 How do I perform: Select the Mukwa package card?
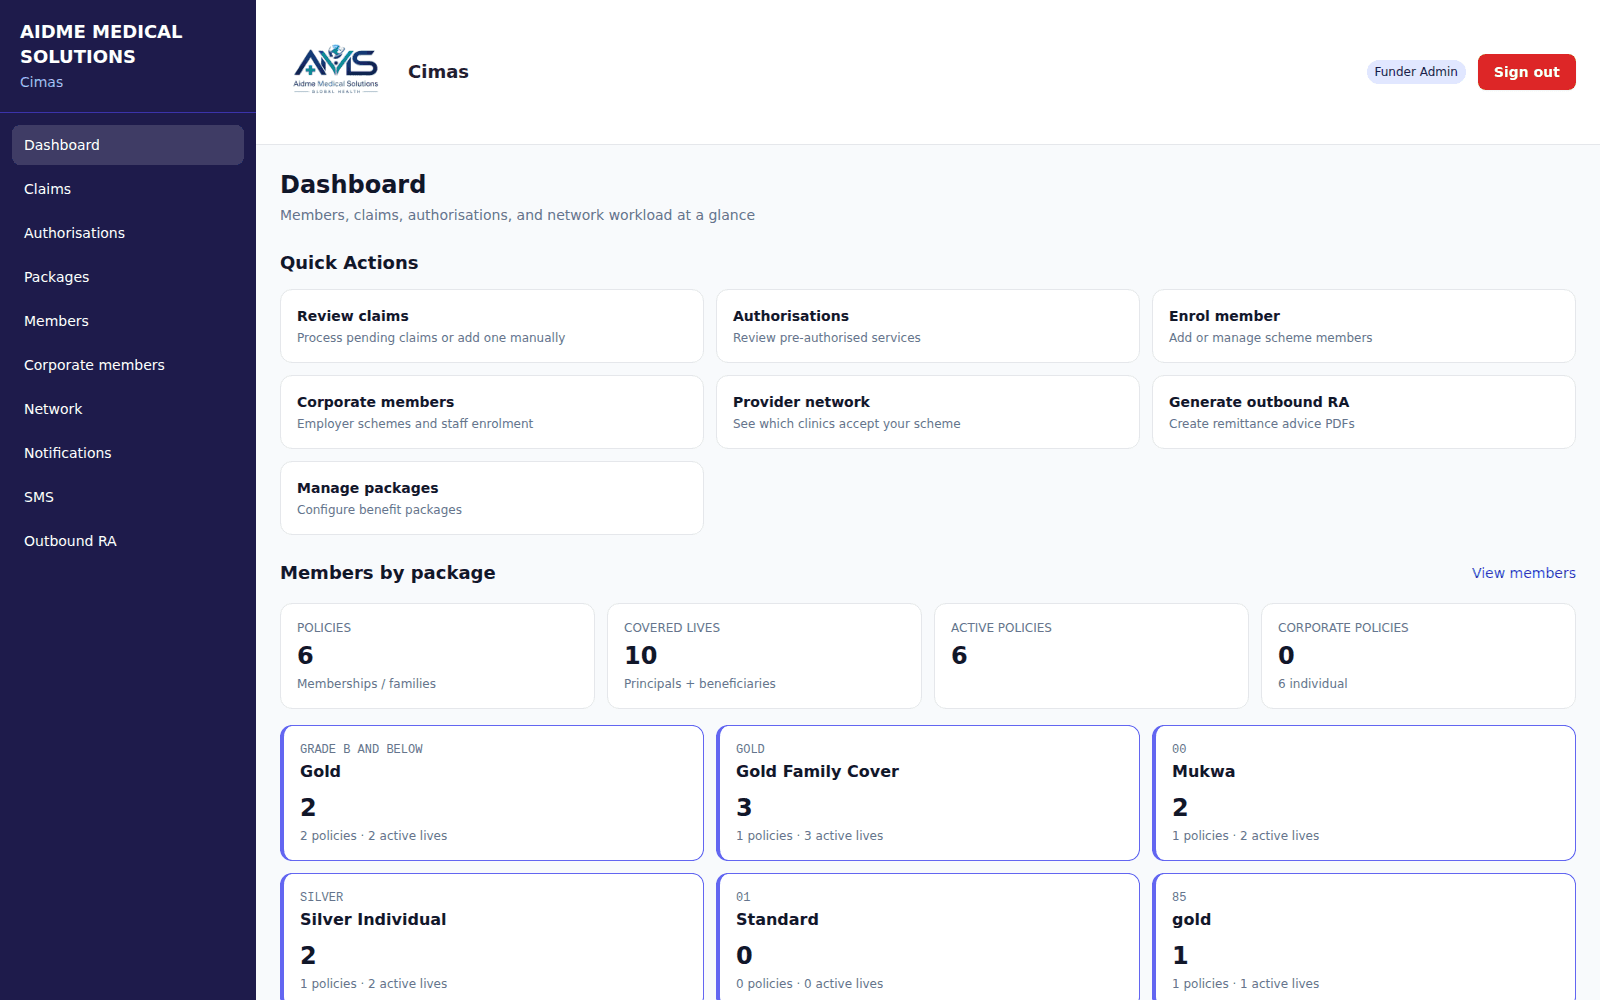pyautogui.click(x=1364, y=793)
